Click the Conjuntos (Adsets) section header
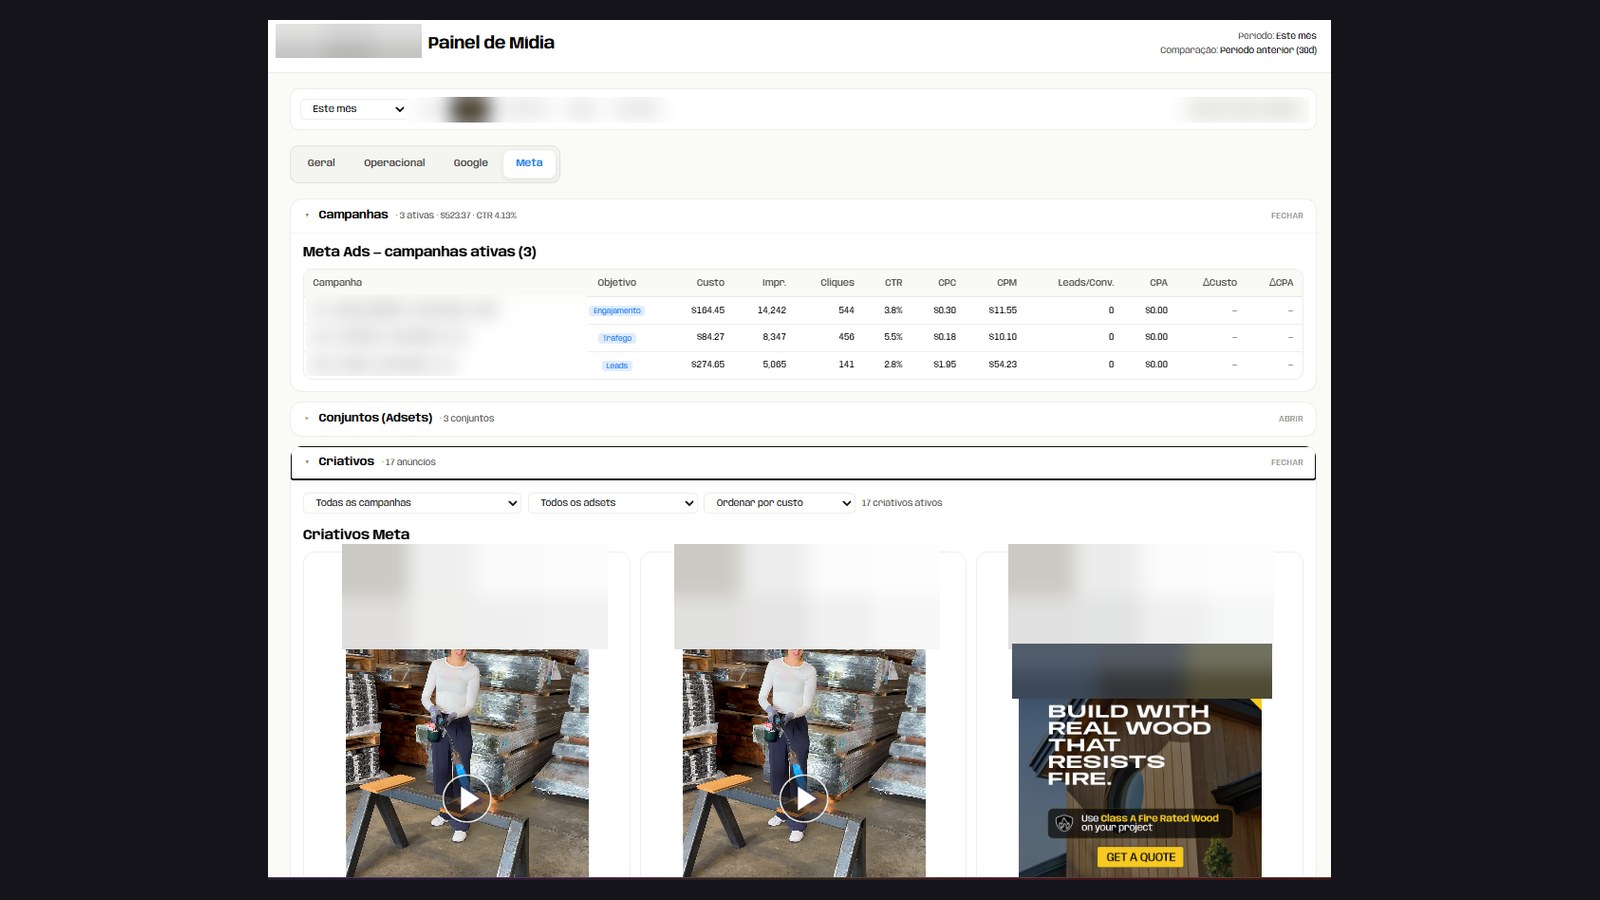This screenshot has height=900, width=1600. (x=803, y=418)
